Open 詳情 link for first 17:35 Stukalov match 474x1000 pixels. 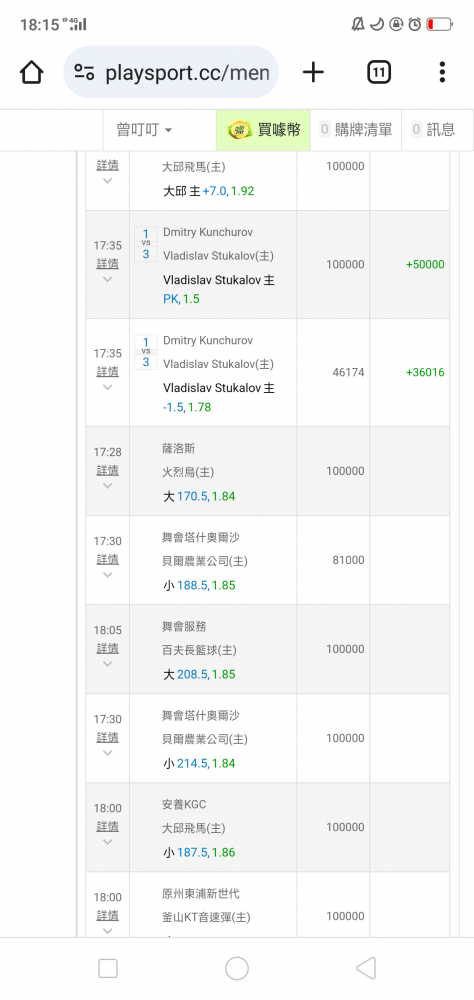coord(107,263)
